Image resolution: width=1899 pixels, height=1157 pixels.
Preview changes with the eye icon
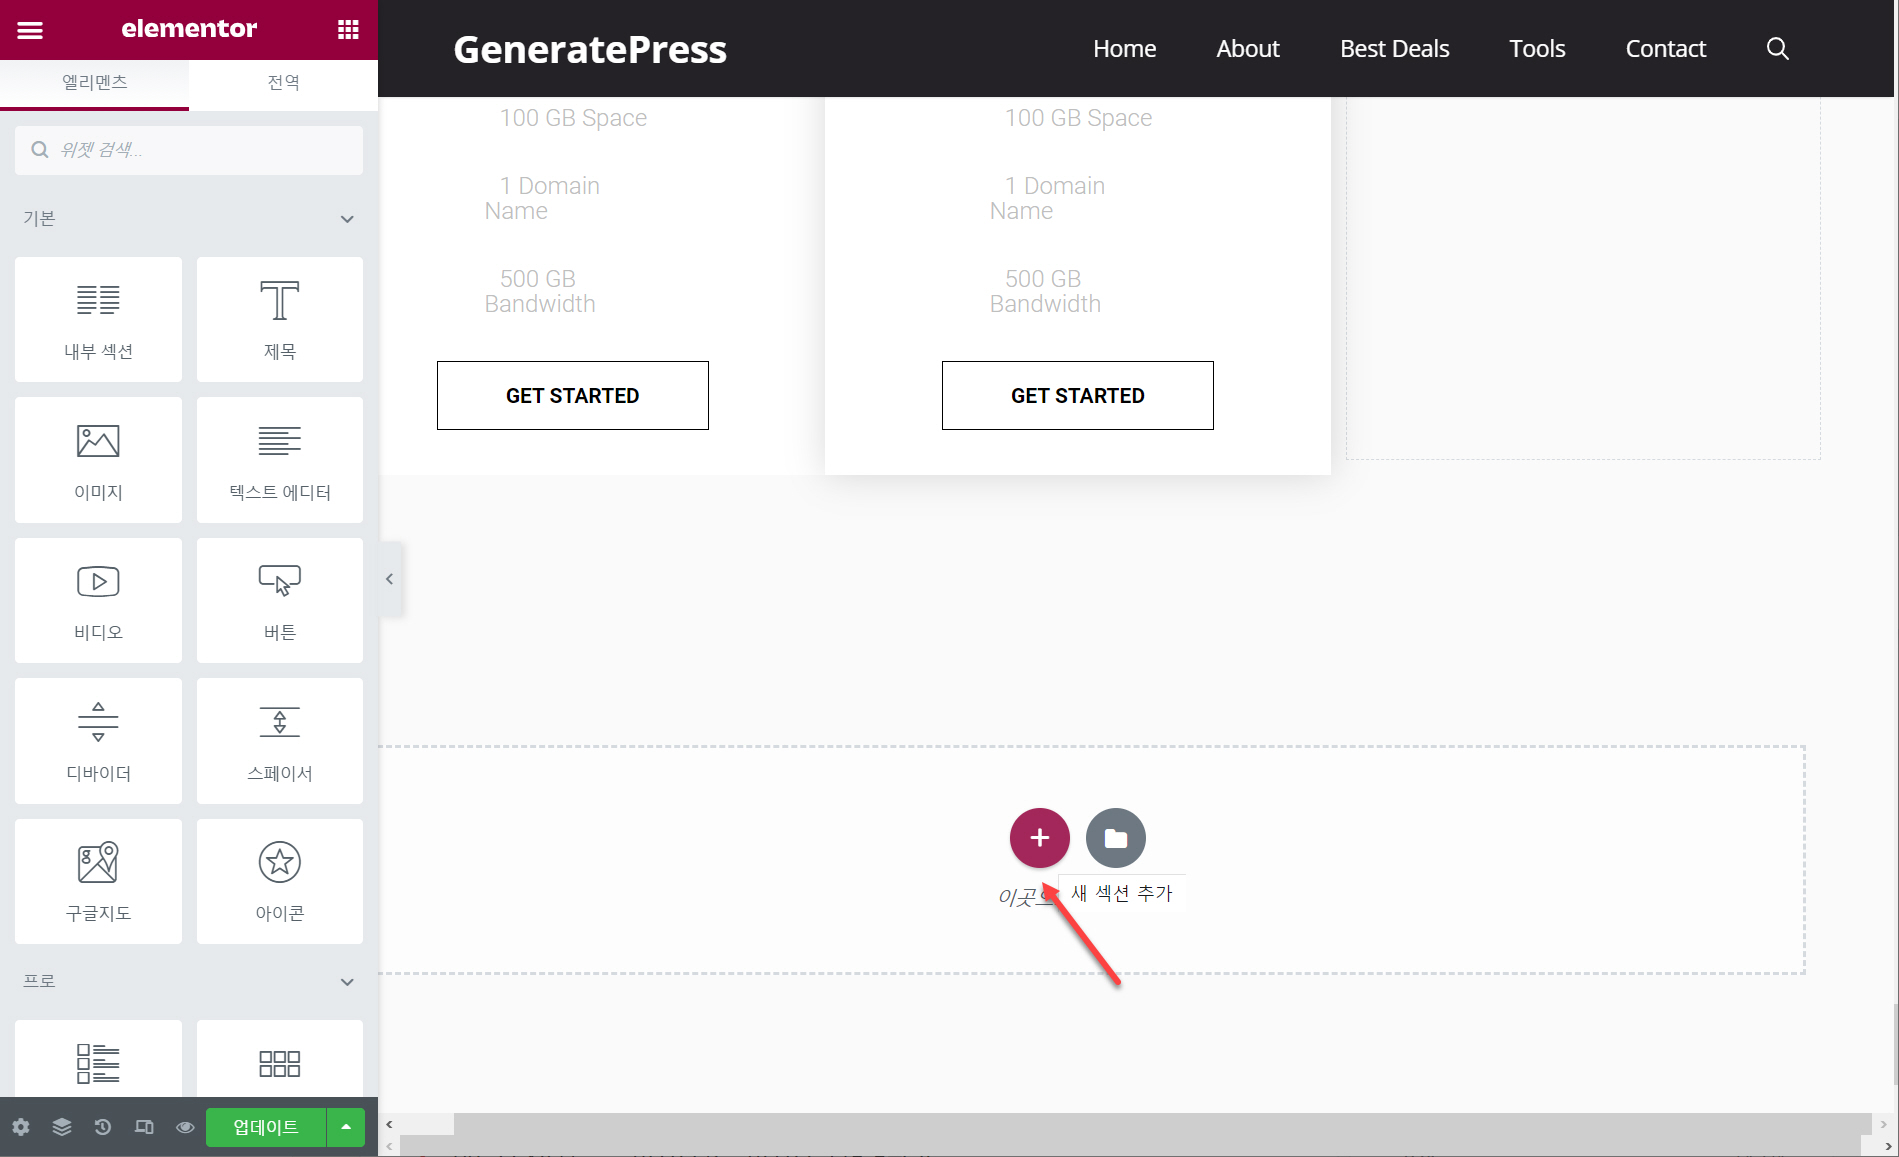[x=185, y=1127]
